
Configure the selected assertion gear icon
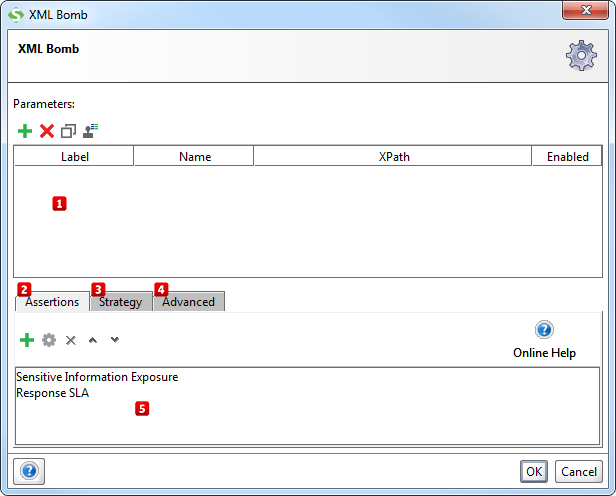pos(49,340)
